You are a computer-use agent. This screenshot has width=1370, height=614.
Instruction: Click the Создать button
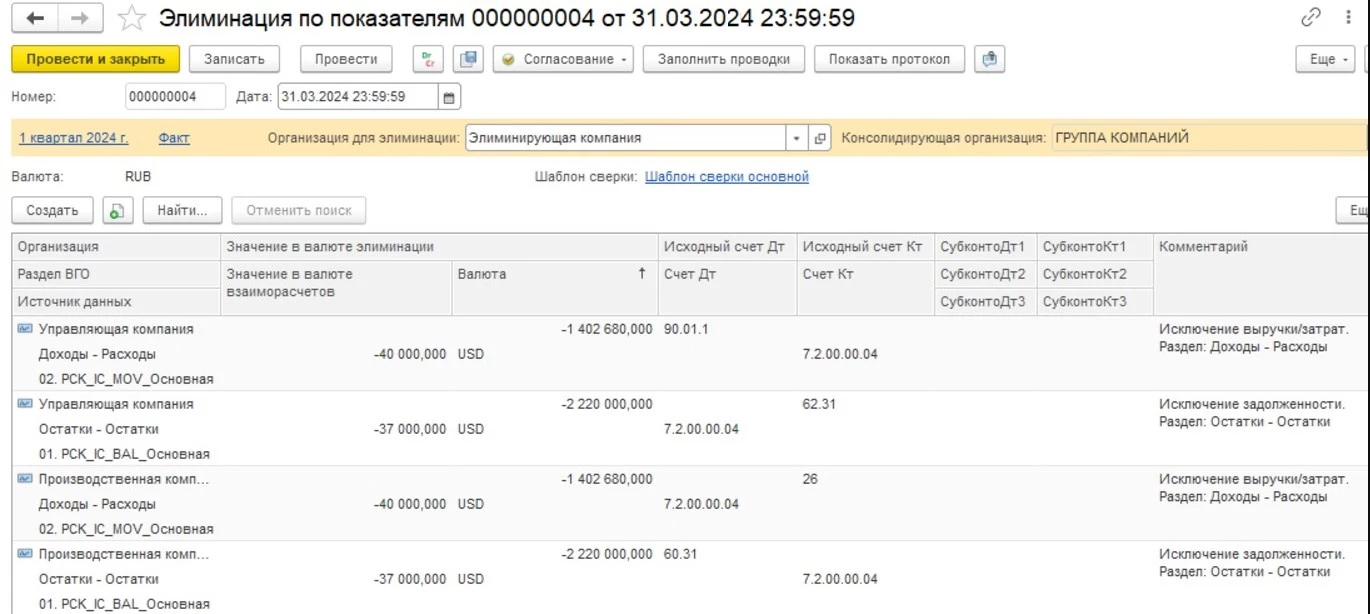[x=52, y=210]
